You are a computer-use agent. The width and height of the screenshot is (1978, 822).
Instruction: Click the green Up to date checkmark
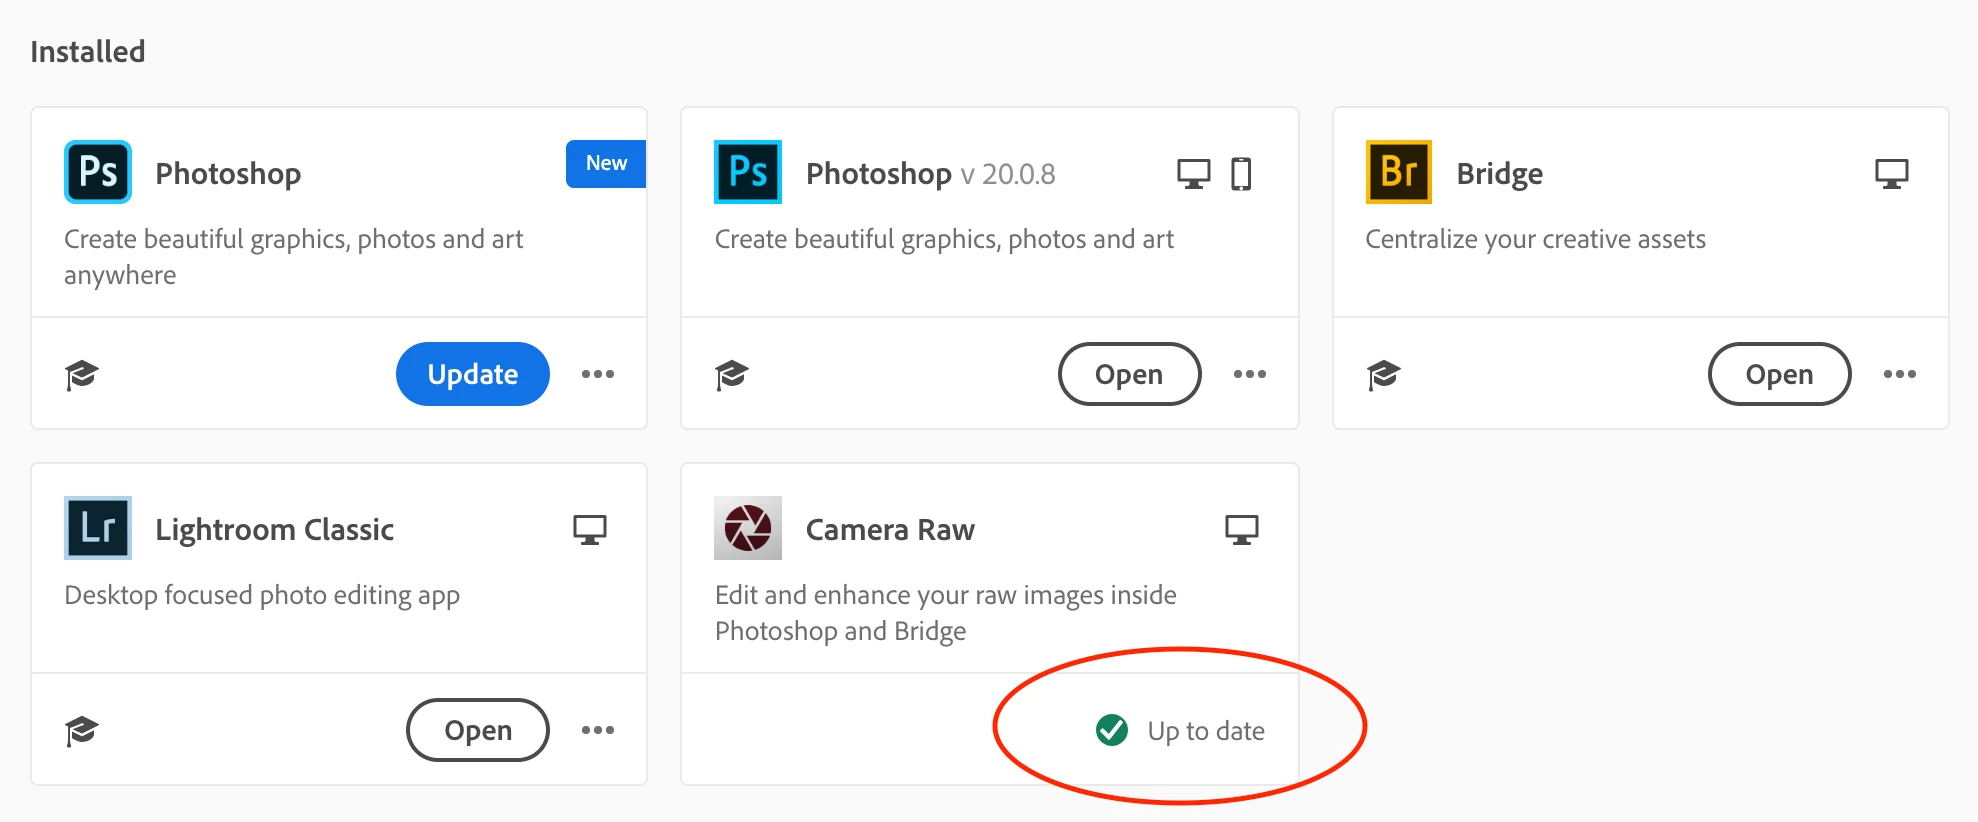pyautogui.click(x=1112, y=731)
